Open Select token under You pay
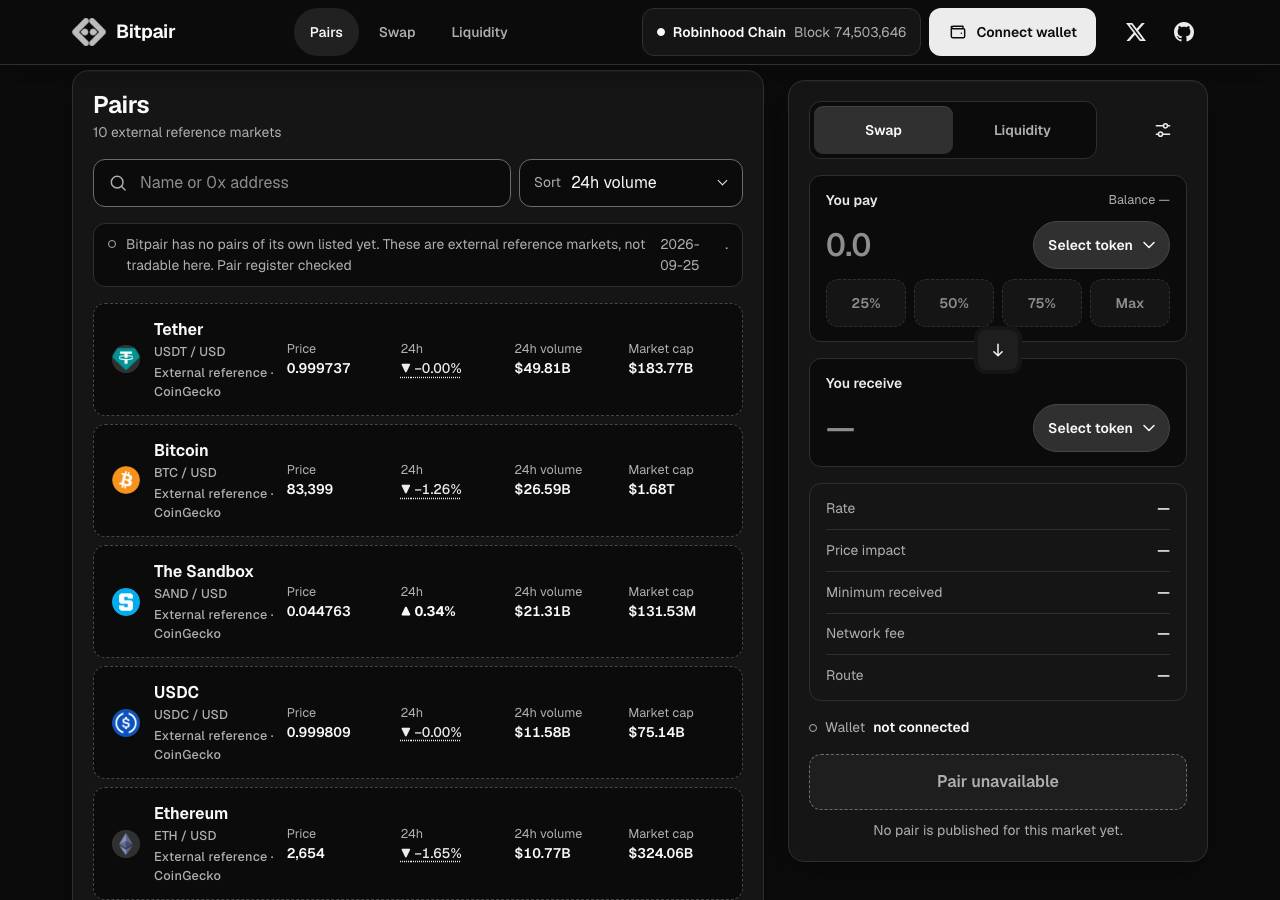Screen dimensions: 1280x900 coord(1101,245)
